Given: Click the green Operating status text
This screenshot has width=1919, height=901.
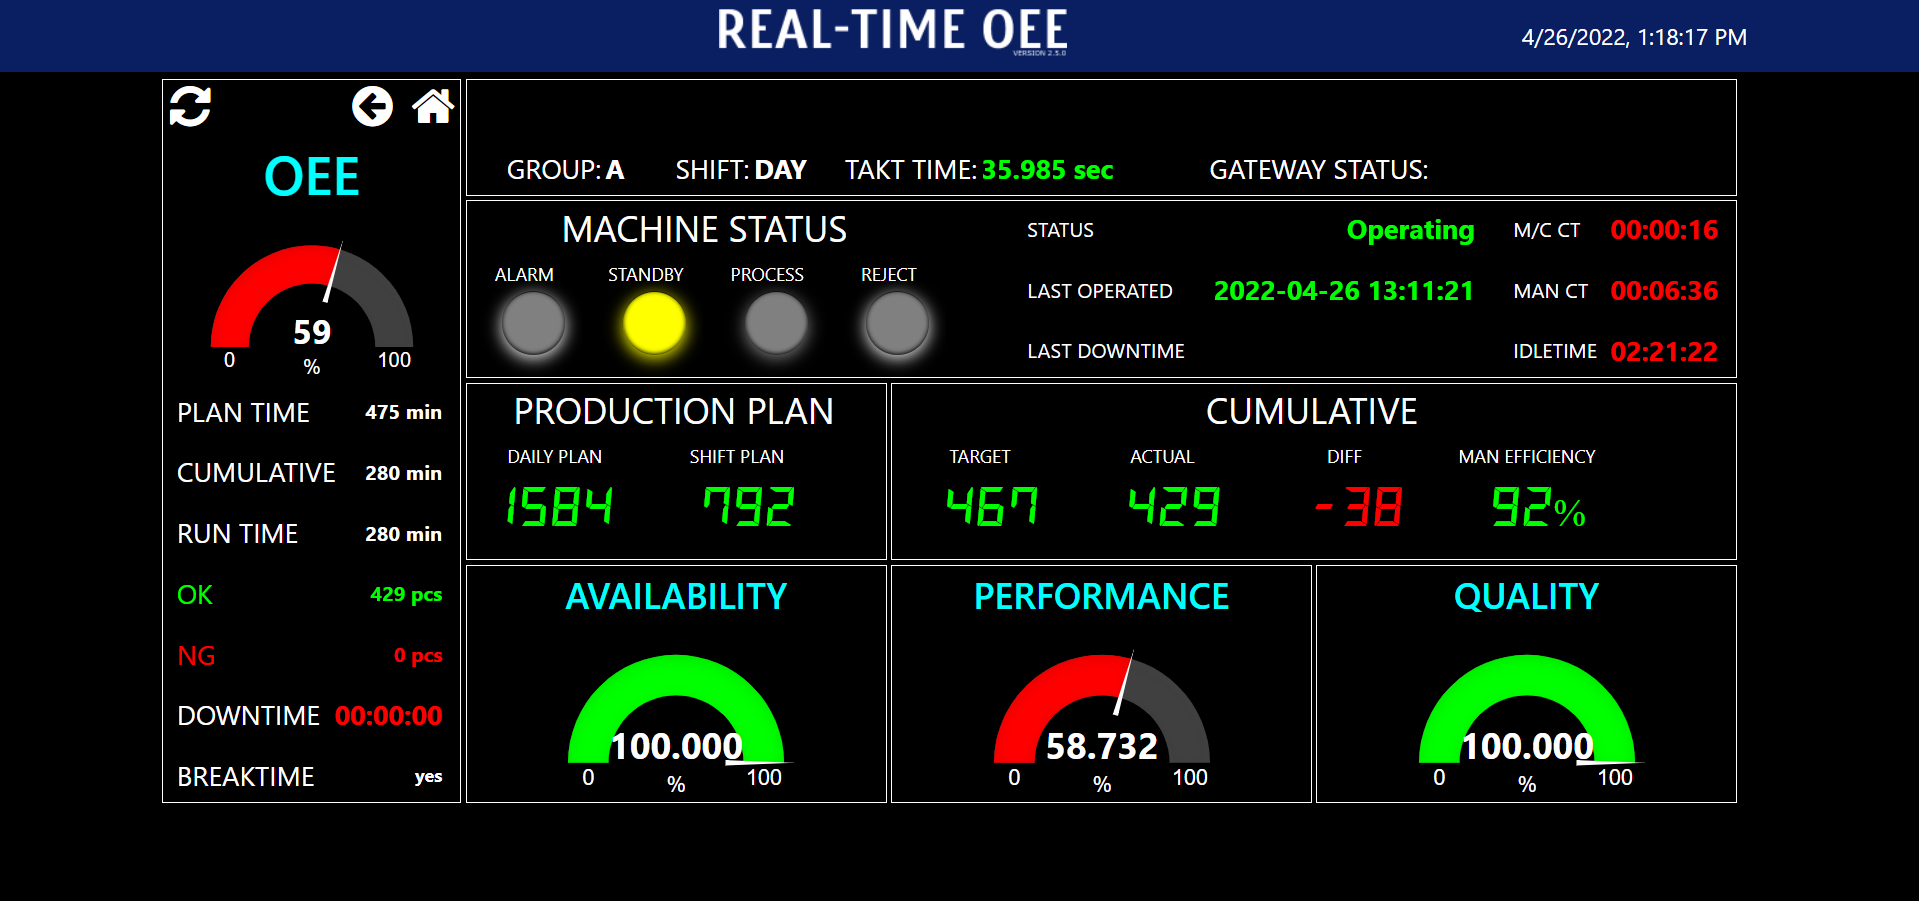Looking at the screenshot, I should pyautogui.click(x=1410, y=230).
